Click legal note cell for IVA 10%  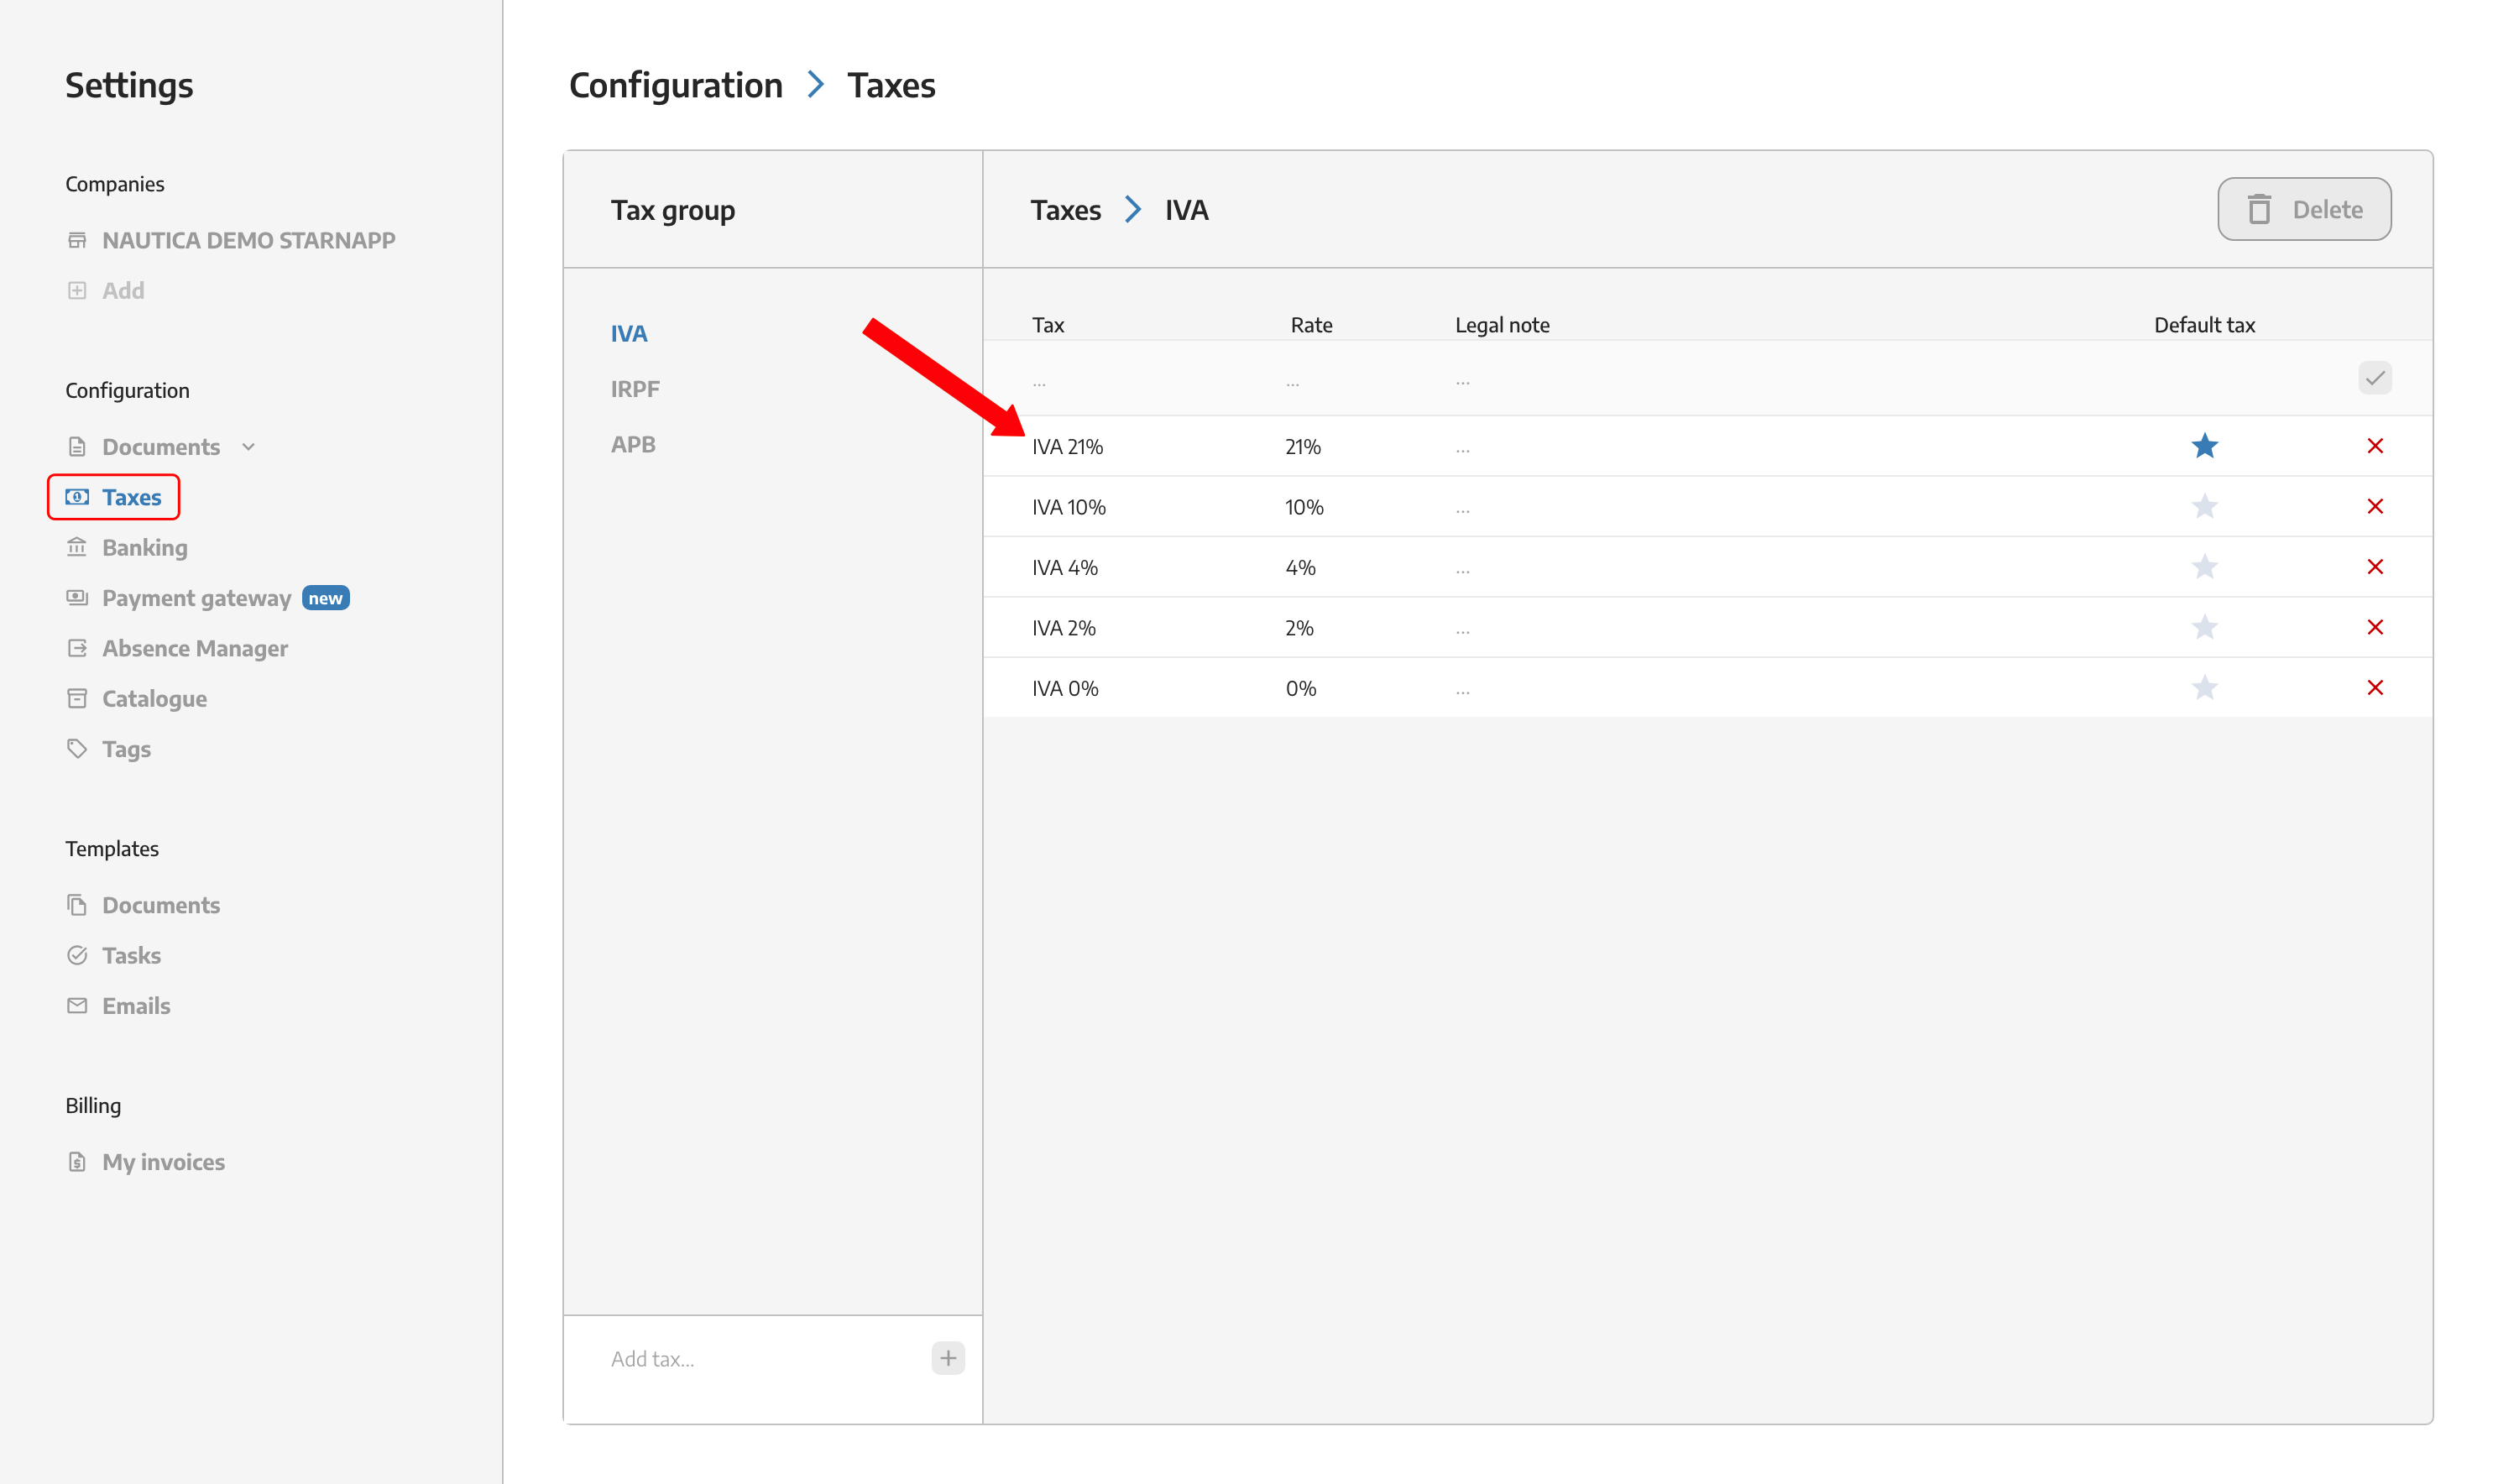1463,510
